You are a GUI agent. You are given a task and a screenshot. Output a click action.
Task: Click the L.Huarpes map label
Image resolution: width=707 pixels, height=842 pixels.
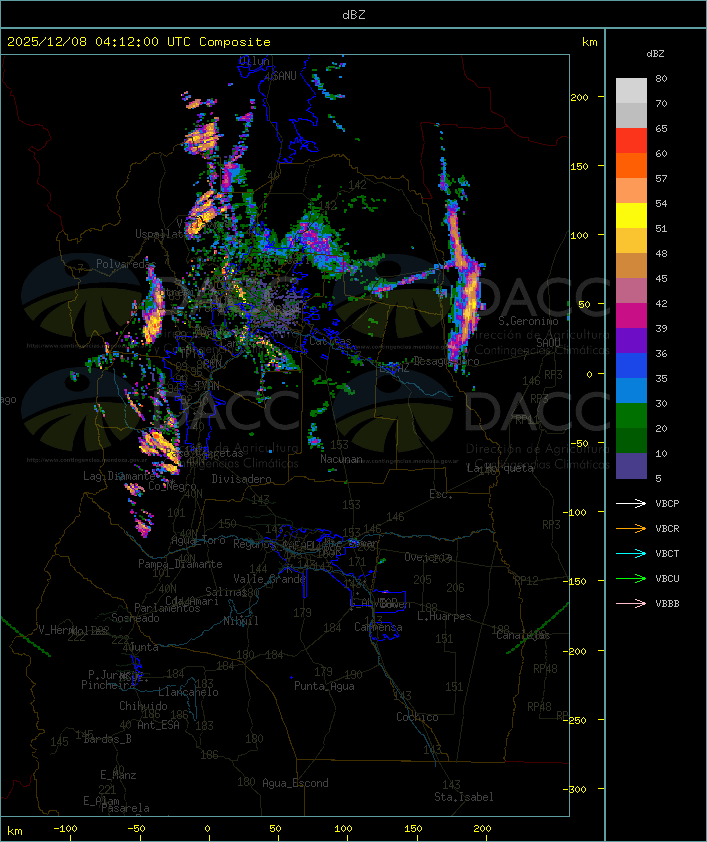click(x=444, y=616)
